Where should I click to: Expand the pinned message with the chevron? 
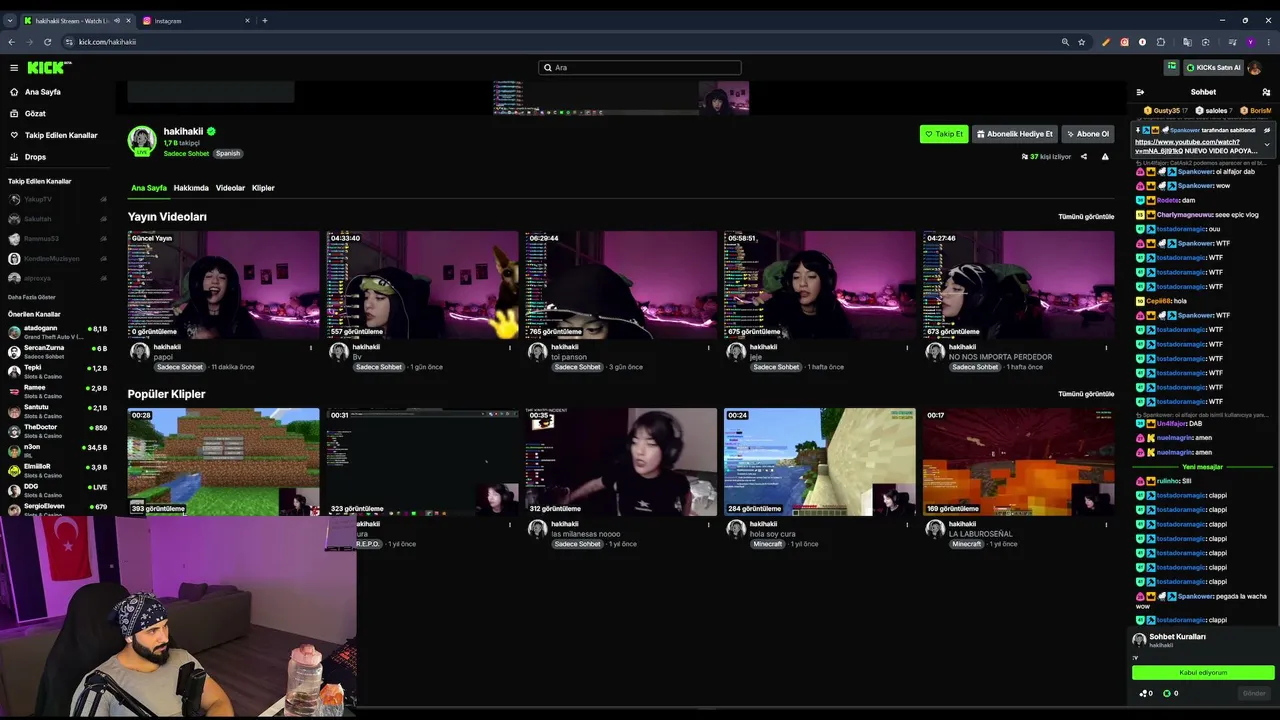click(1267, 145)
